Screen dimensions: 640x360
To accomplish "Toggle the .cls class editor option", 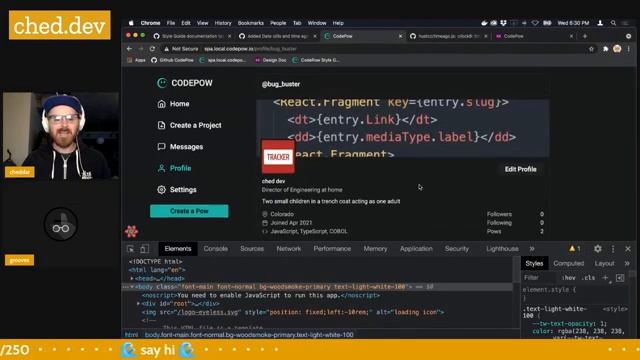I will [x=588, y=278].
